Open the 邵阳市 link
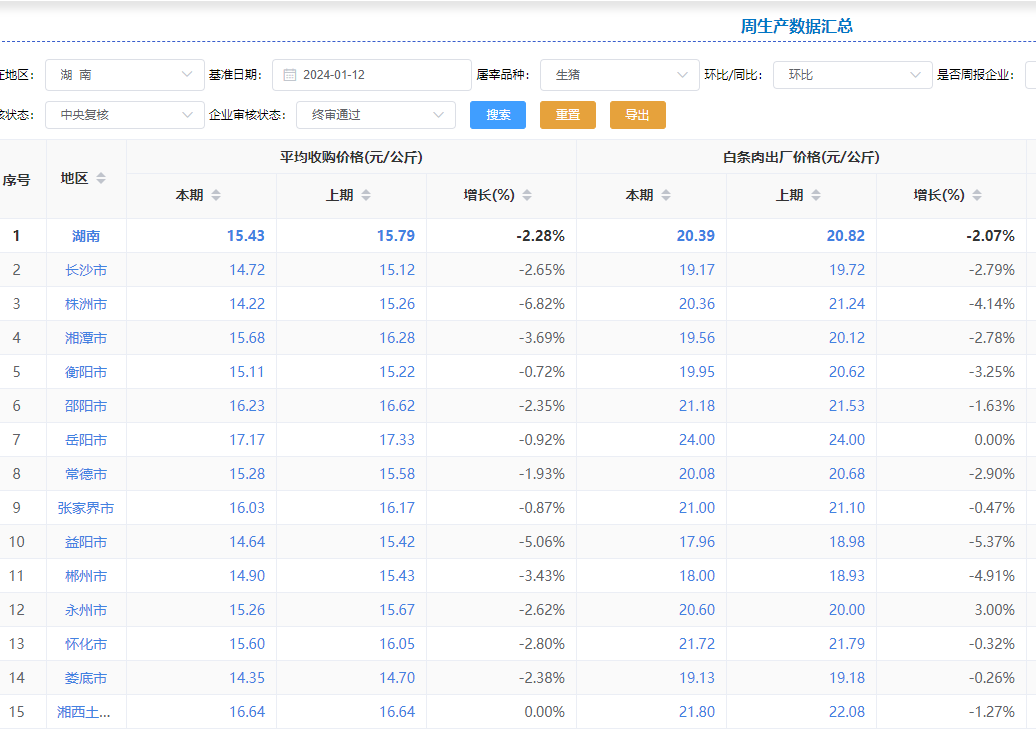The image size is (1036, 740). pyautogui.click(x=86, y=406)
